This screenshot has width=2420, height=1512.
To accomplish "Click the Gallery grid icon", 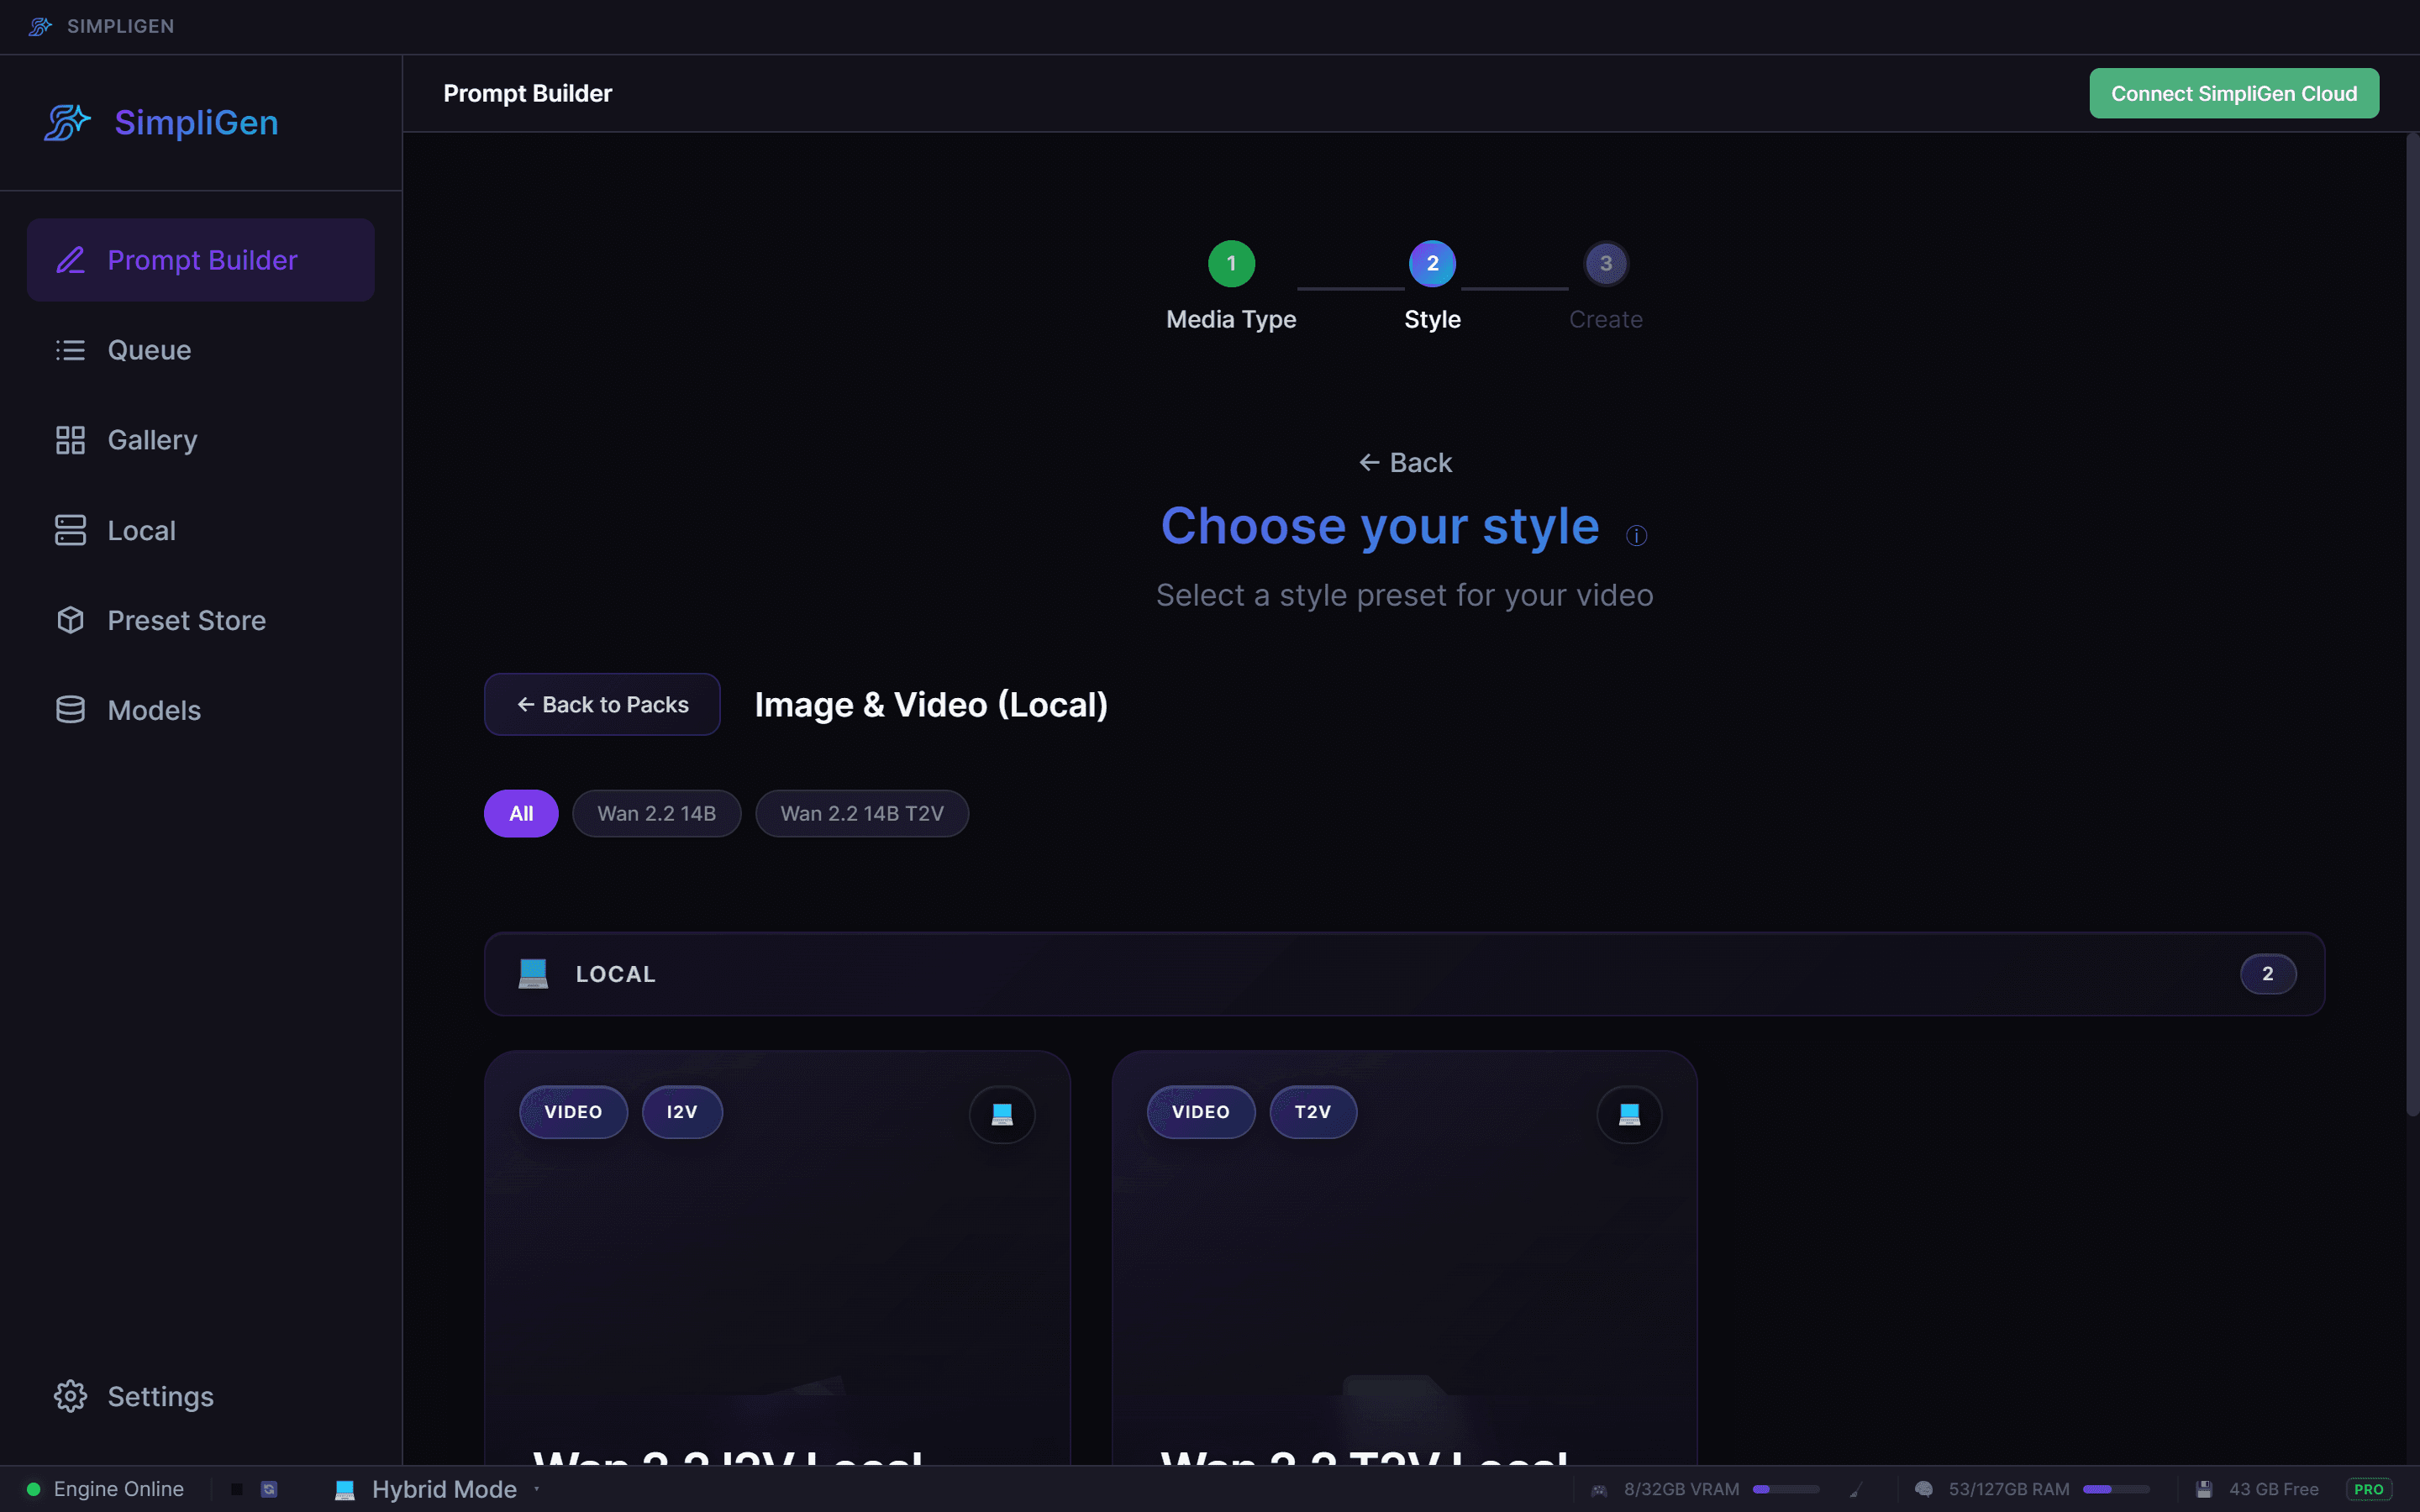I will click(70, 440).
